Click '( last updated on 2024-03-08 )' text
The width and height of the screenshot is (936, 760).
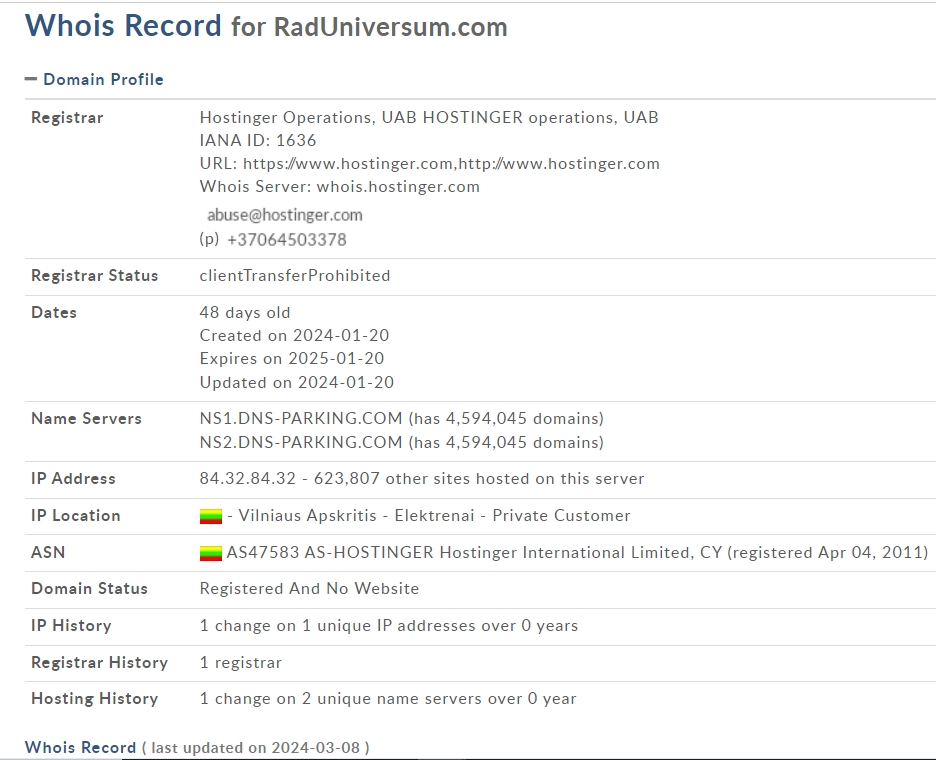[x=255, y=748]
